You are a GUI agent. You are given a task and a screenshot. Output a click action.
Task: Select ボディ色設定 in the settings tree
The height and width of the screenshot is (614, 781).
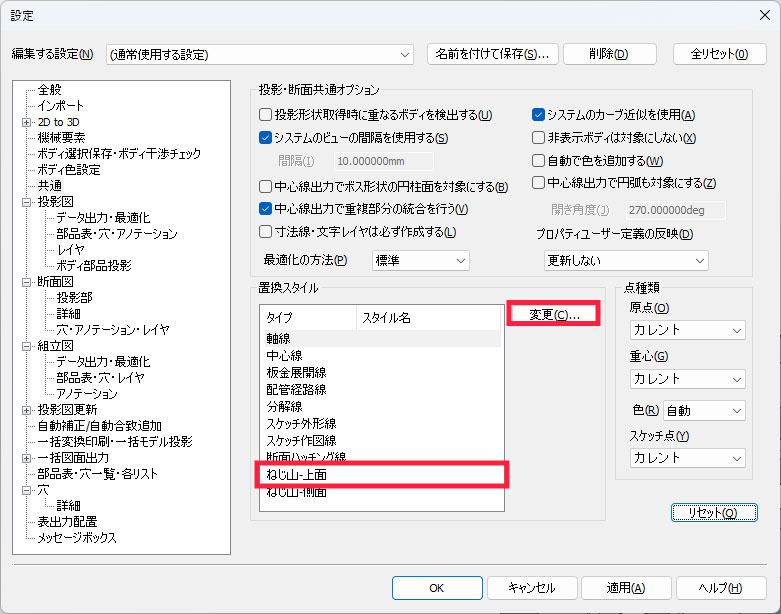click(68, 170)
